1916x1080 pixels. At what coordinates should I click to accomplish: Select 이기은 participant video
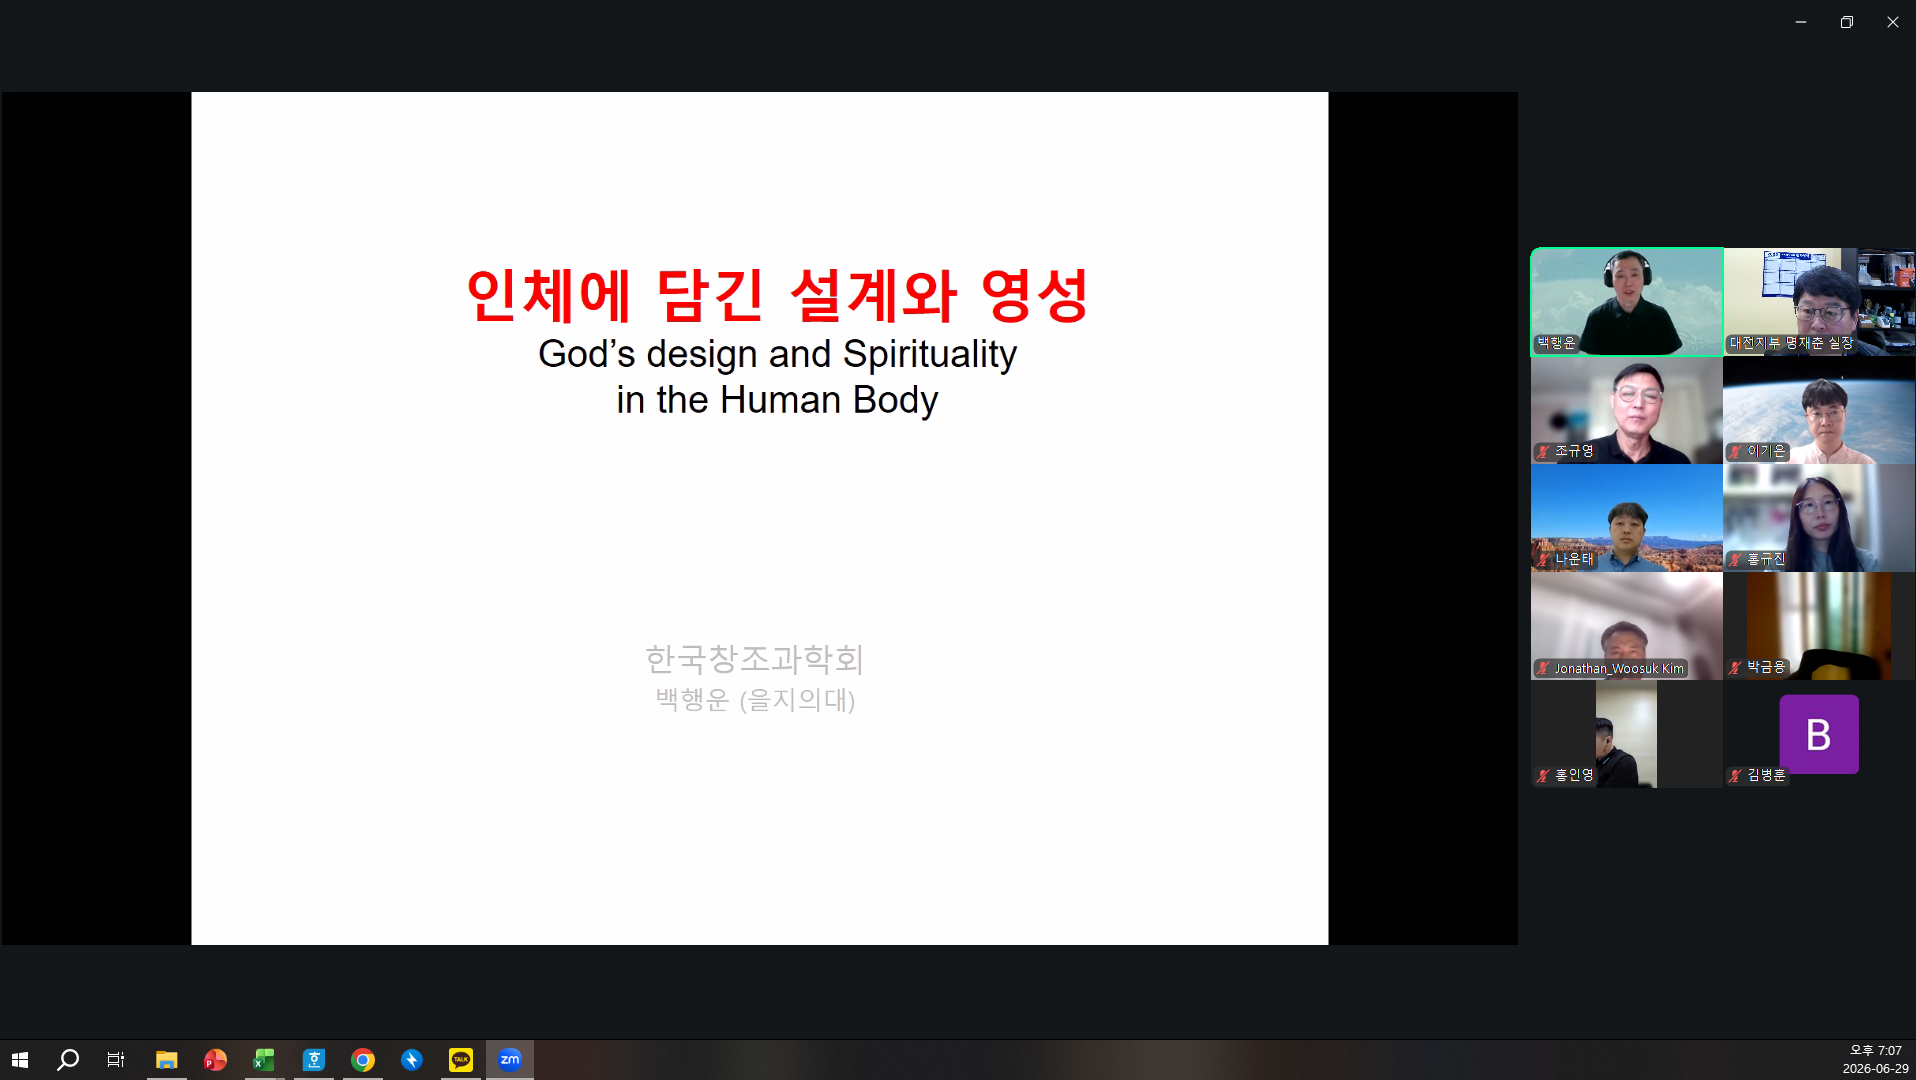pyautogui.click(x=1819, y=410)
